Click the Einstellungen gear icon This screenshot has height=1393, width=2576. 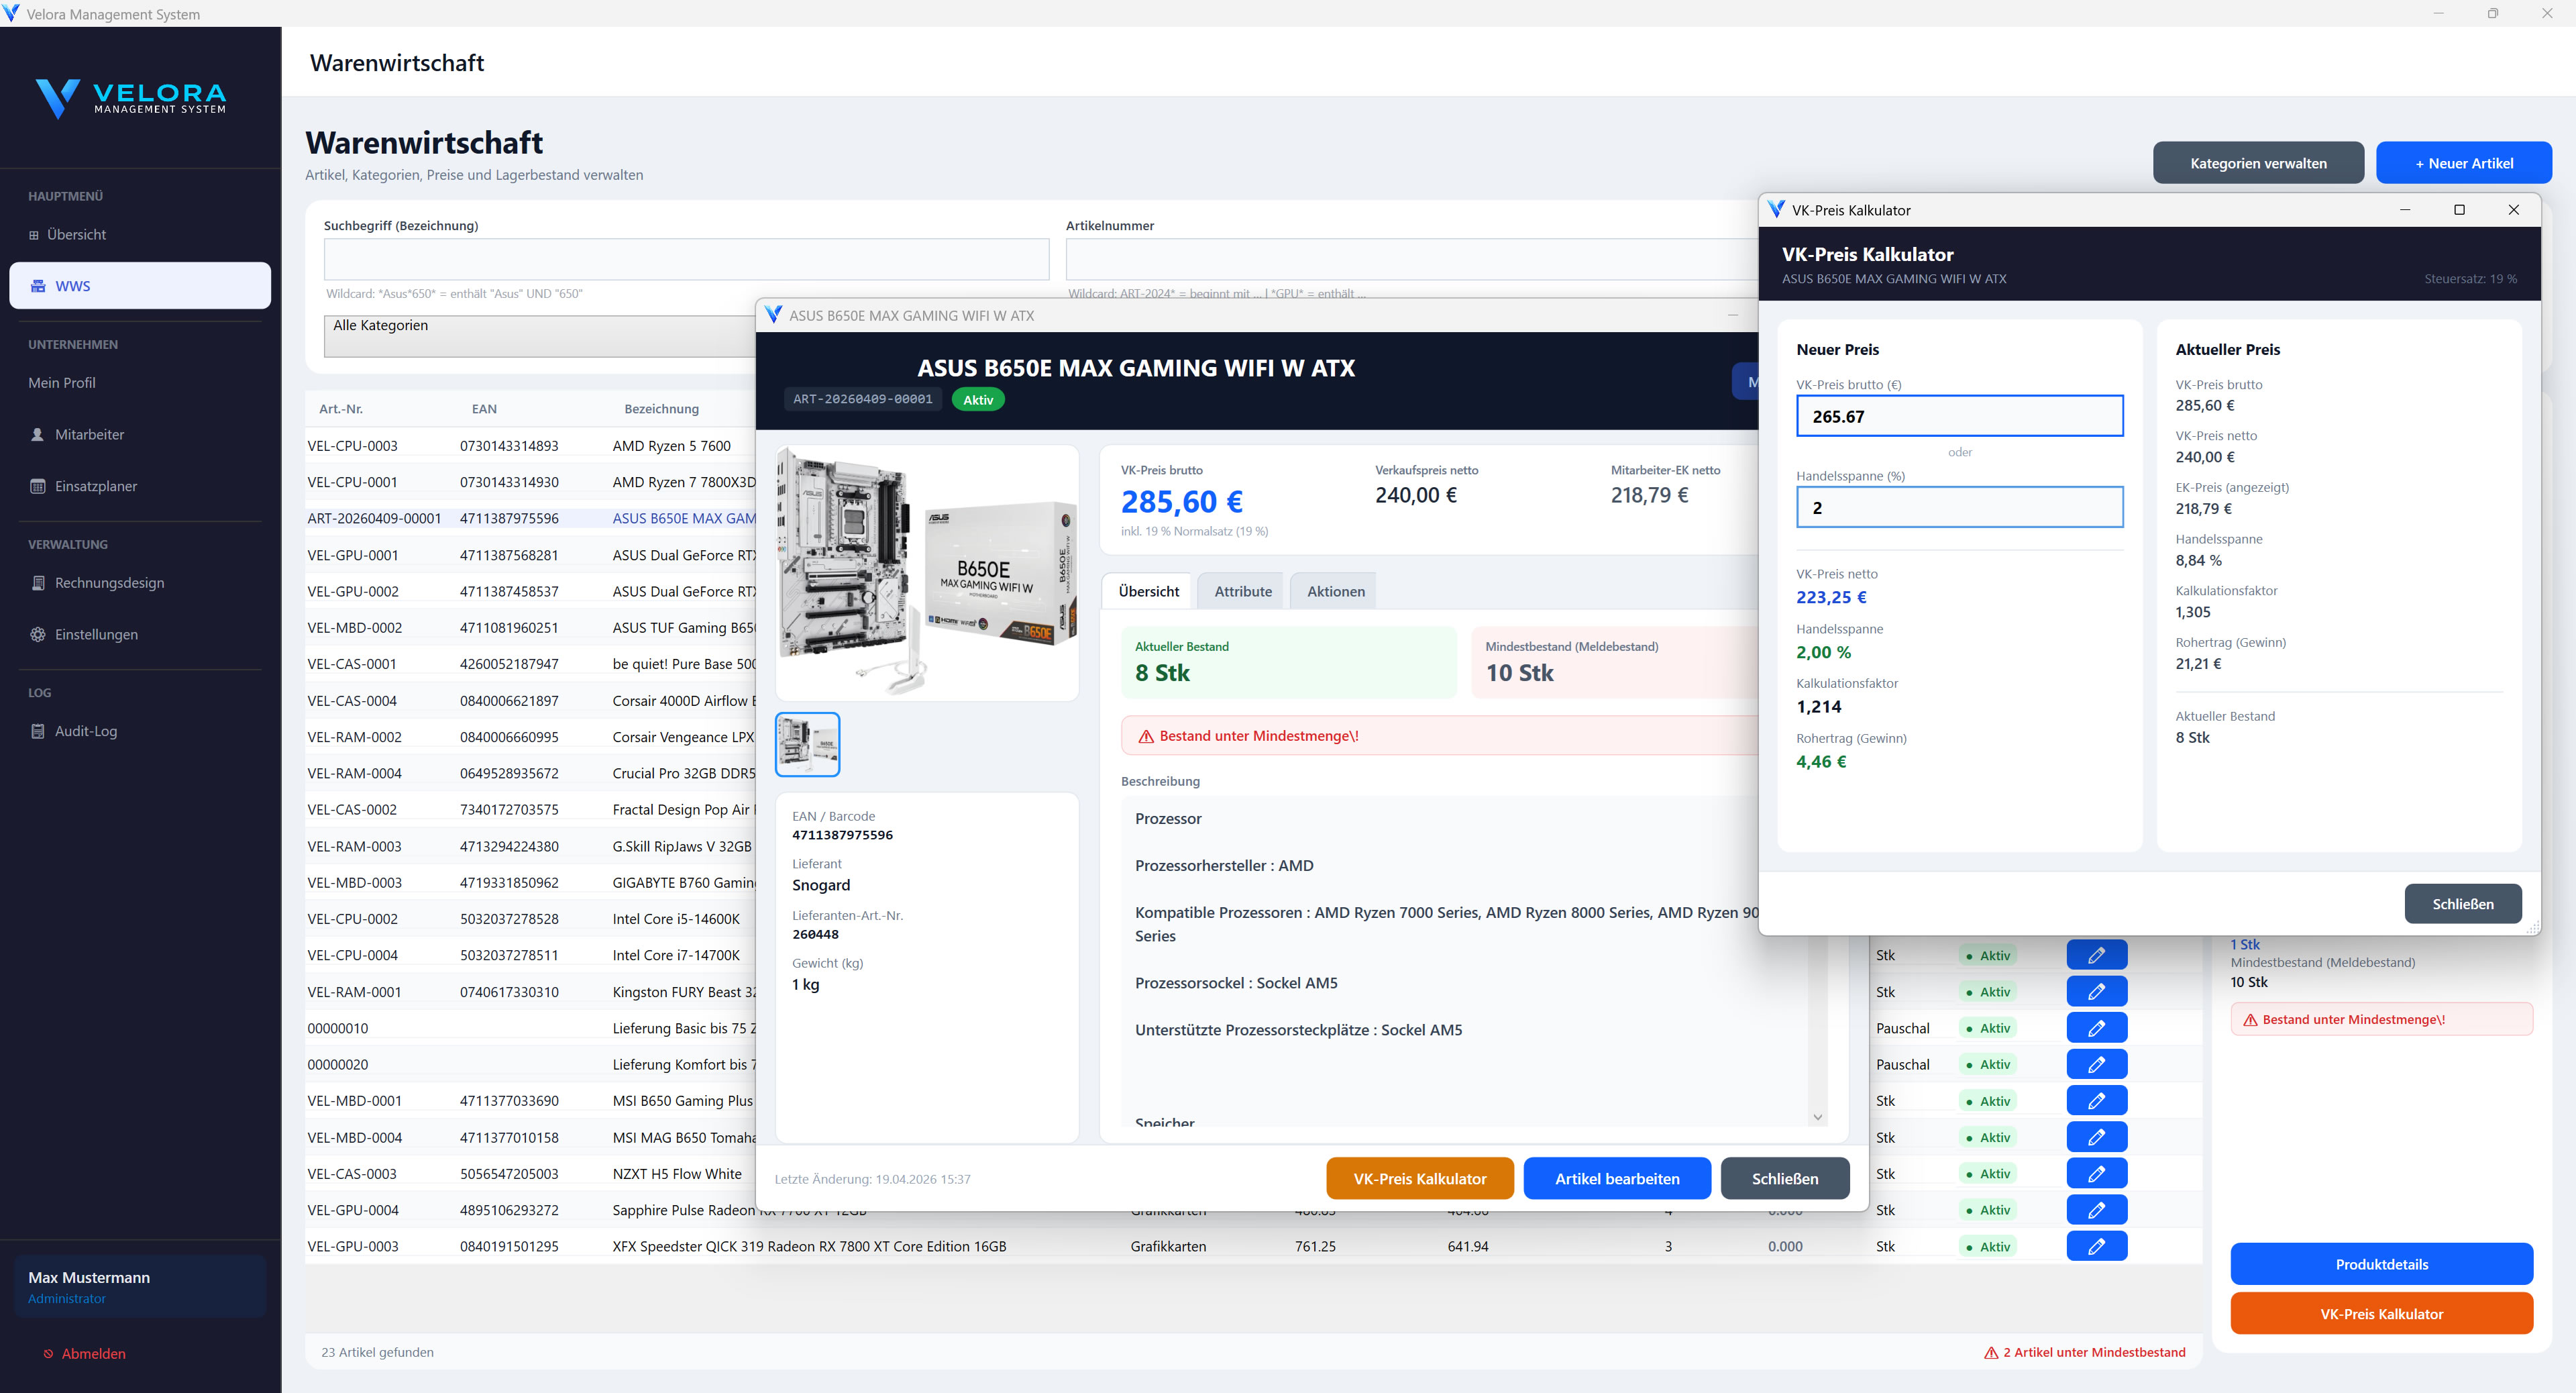pyautogui.click(x=38, y=634)
